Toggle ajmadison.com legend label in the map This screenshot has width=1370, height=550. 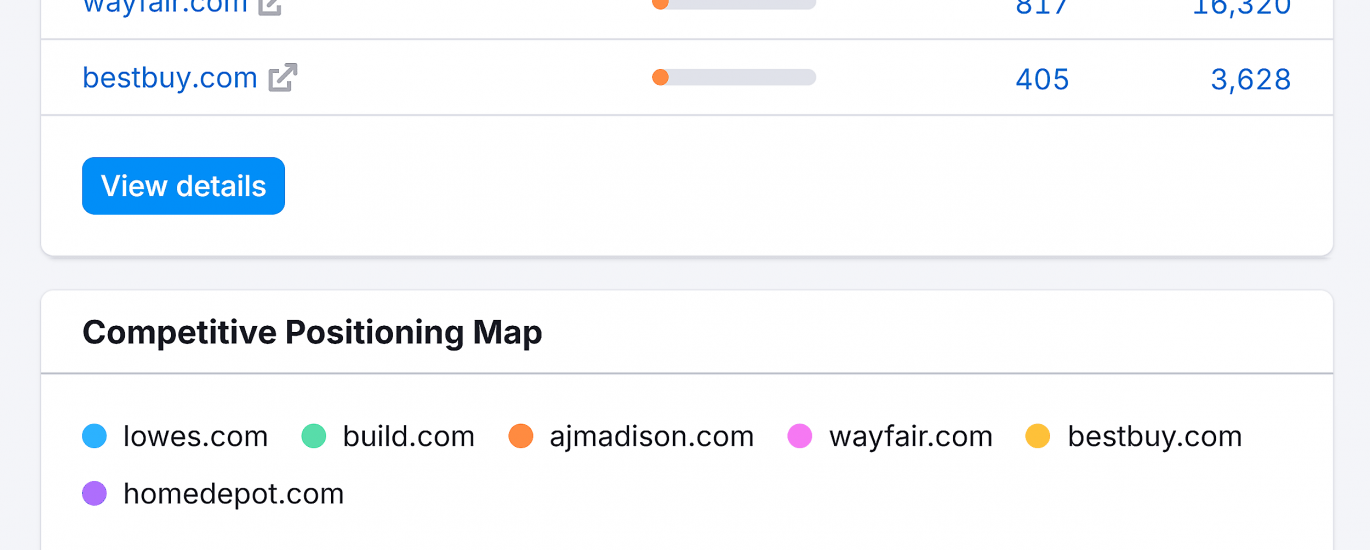pyautogui.click(x=651, y=437)
